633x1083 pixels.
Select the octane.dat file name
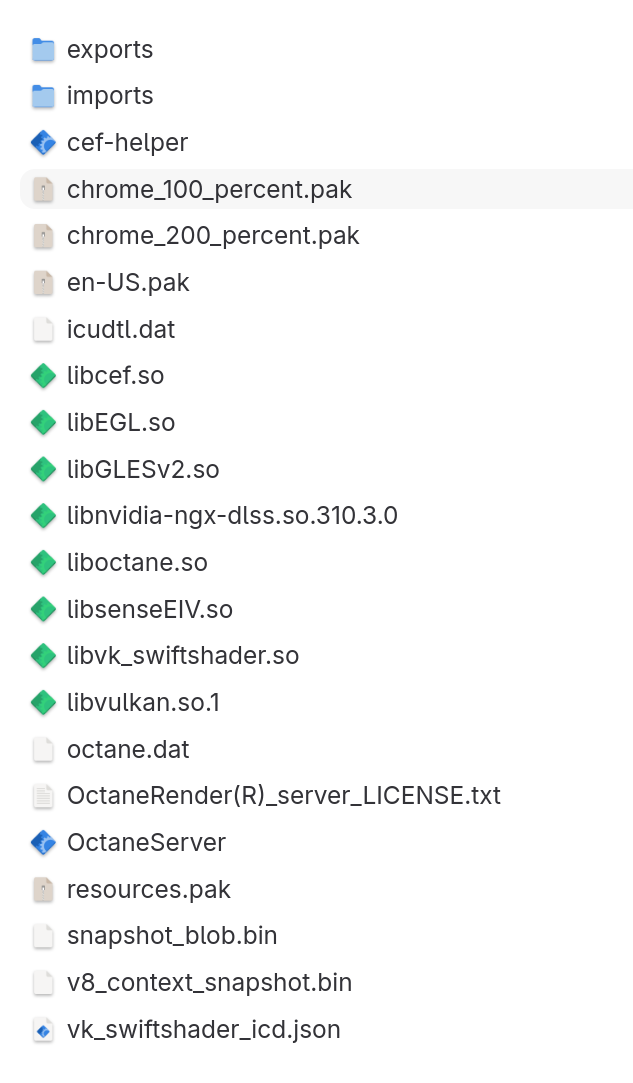pos(128,749)
